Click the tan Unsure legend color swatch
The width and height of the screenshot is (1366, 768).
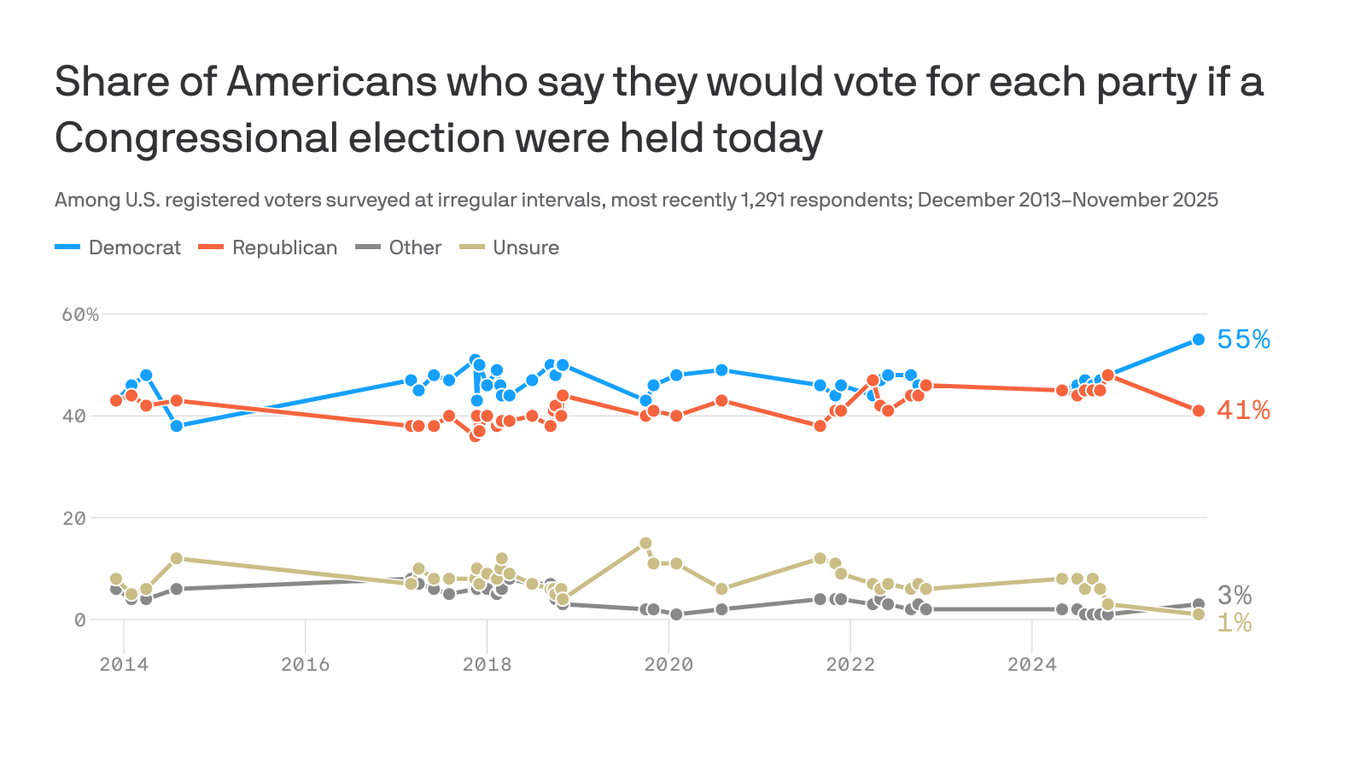click(x=471, y=248)
